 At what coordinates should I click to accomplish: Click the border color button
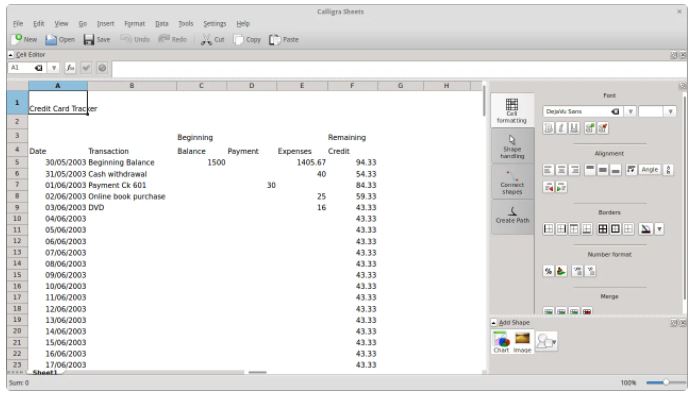click(646, 229)
